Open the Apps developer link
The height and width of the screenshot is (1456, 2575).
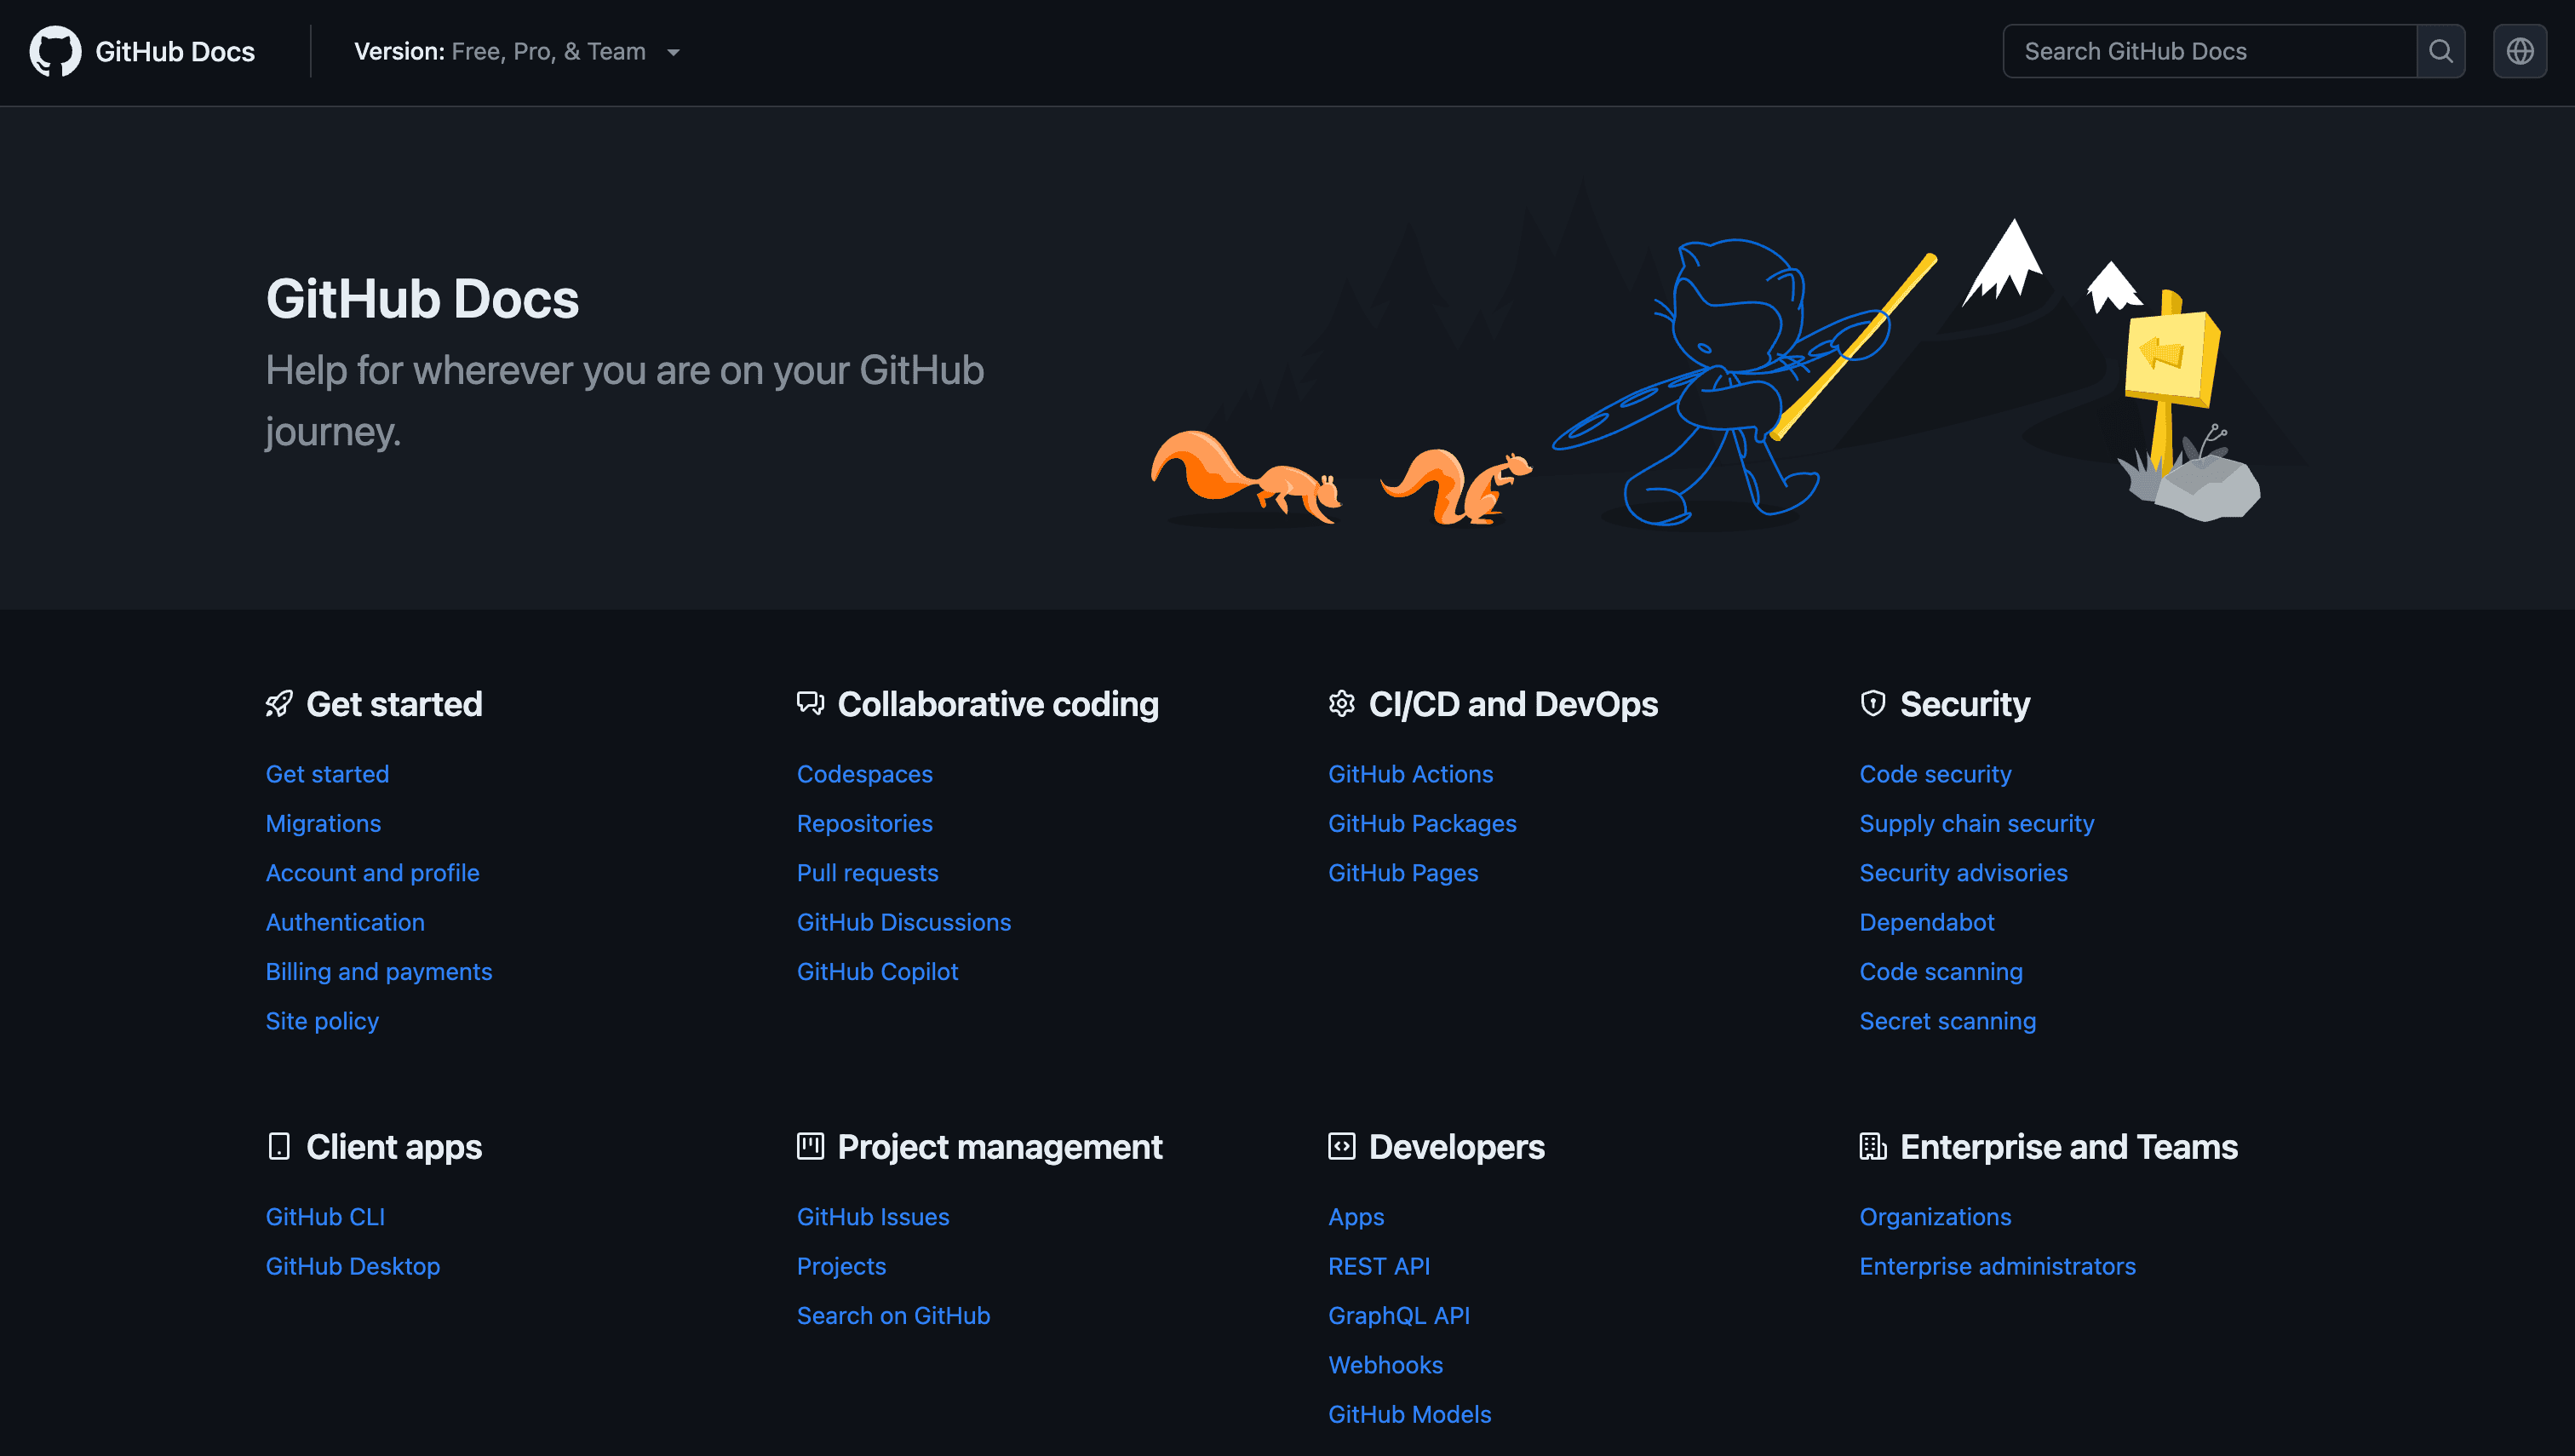tap(1356, 1217)
